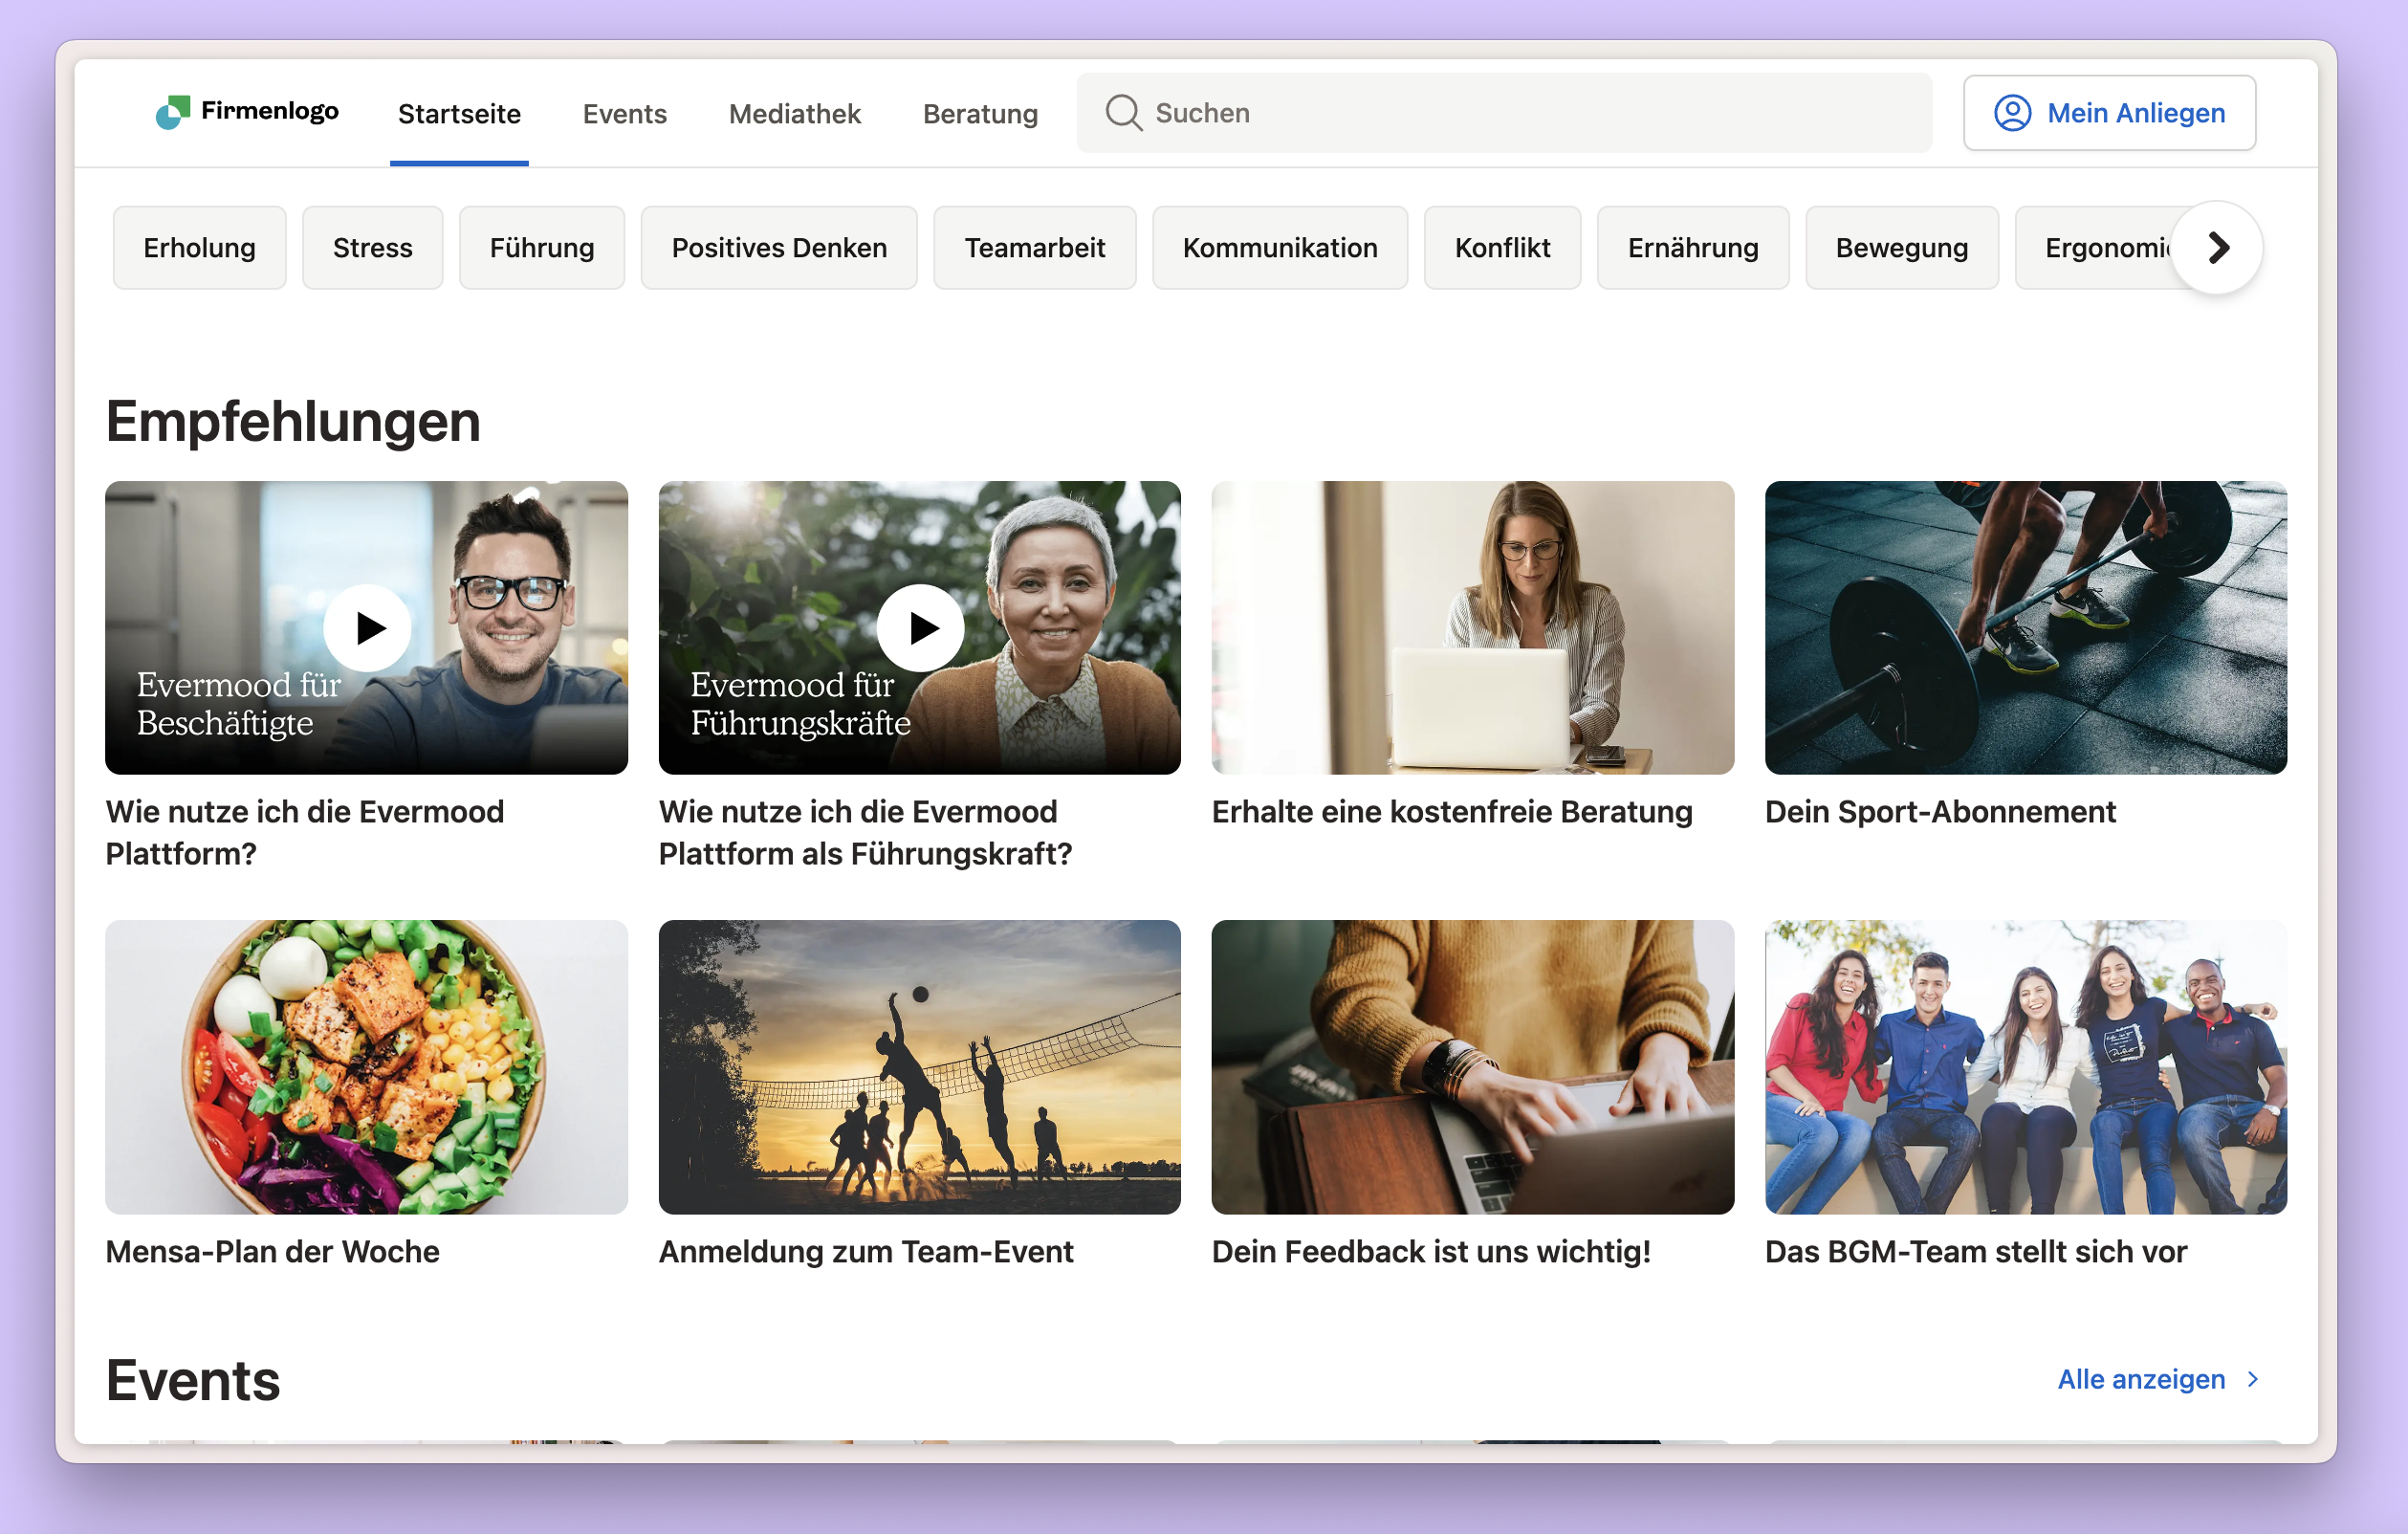Switch to the Mediathek tab
2408x1534 pixels.
click(x=794, y=114)
